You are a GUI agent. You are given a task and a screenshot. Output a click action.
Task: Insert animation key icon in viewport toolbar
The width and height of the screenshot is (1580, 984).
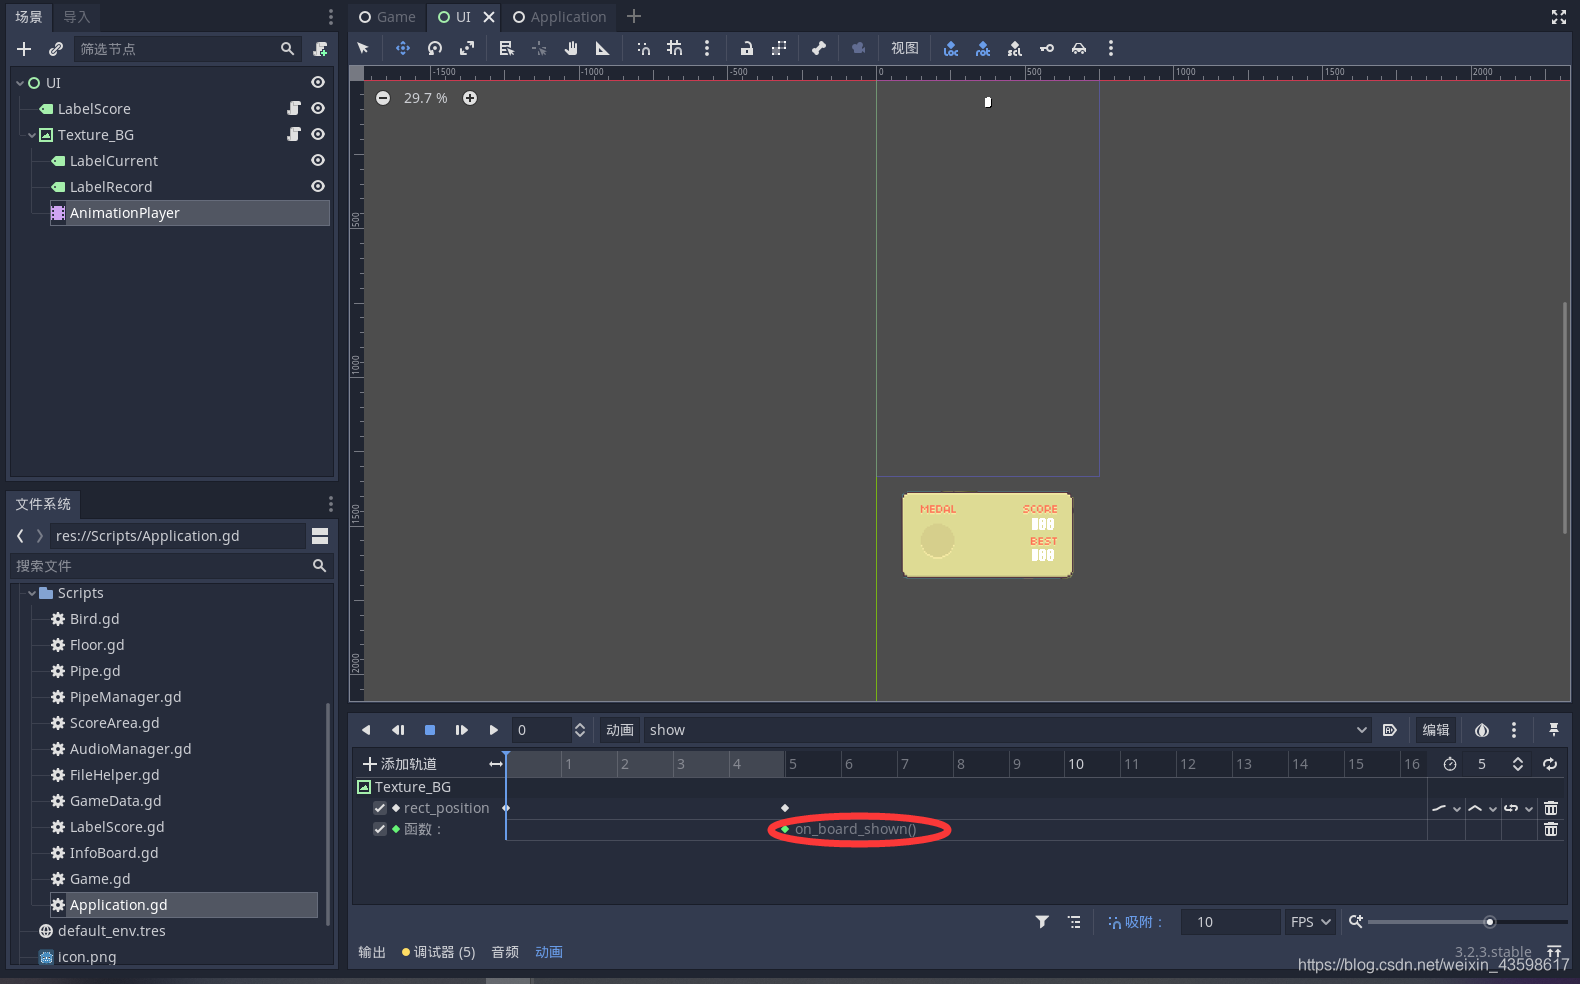[1047, 48]
